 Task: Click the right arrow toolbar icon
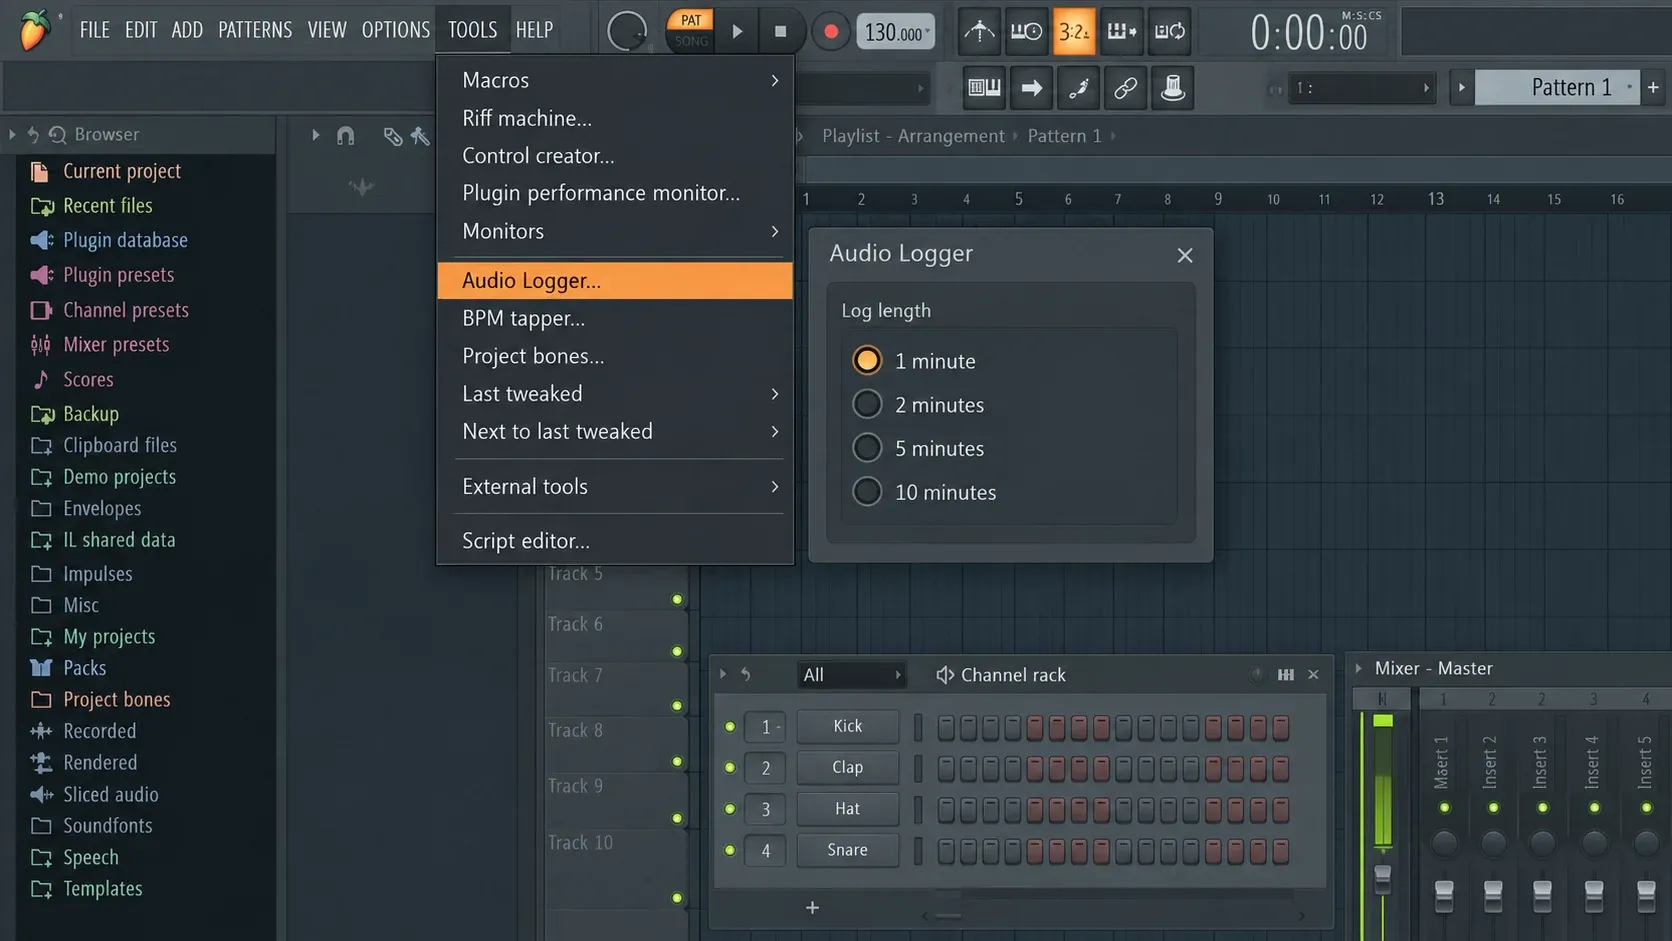click(x=1031, y=88)
